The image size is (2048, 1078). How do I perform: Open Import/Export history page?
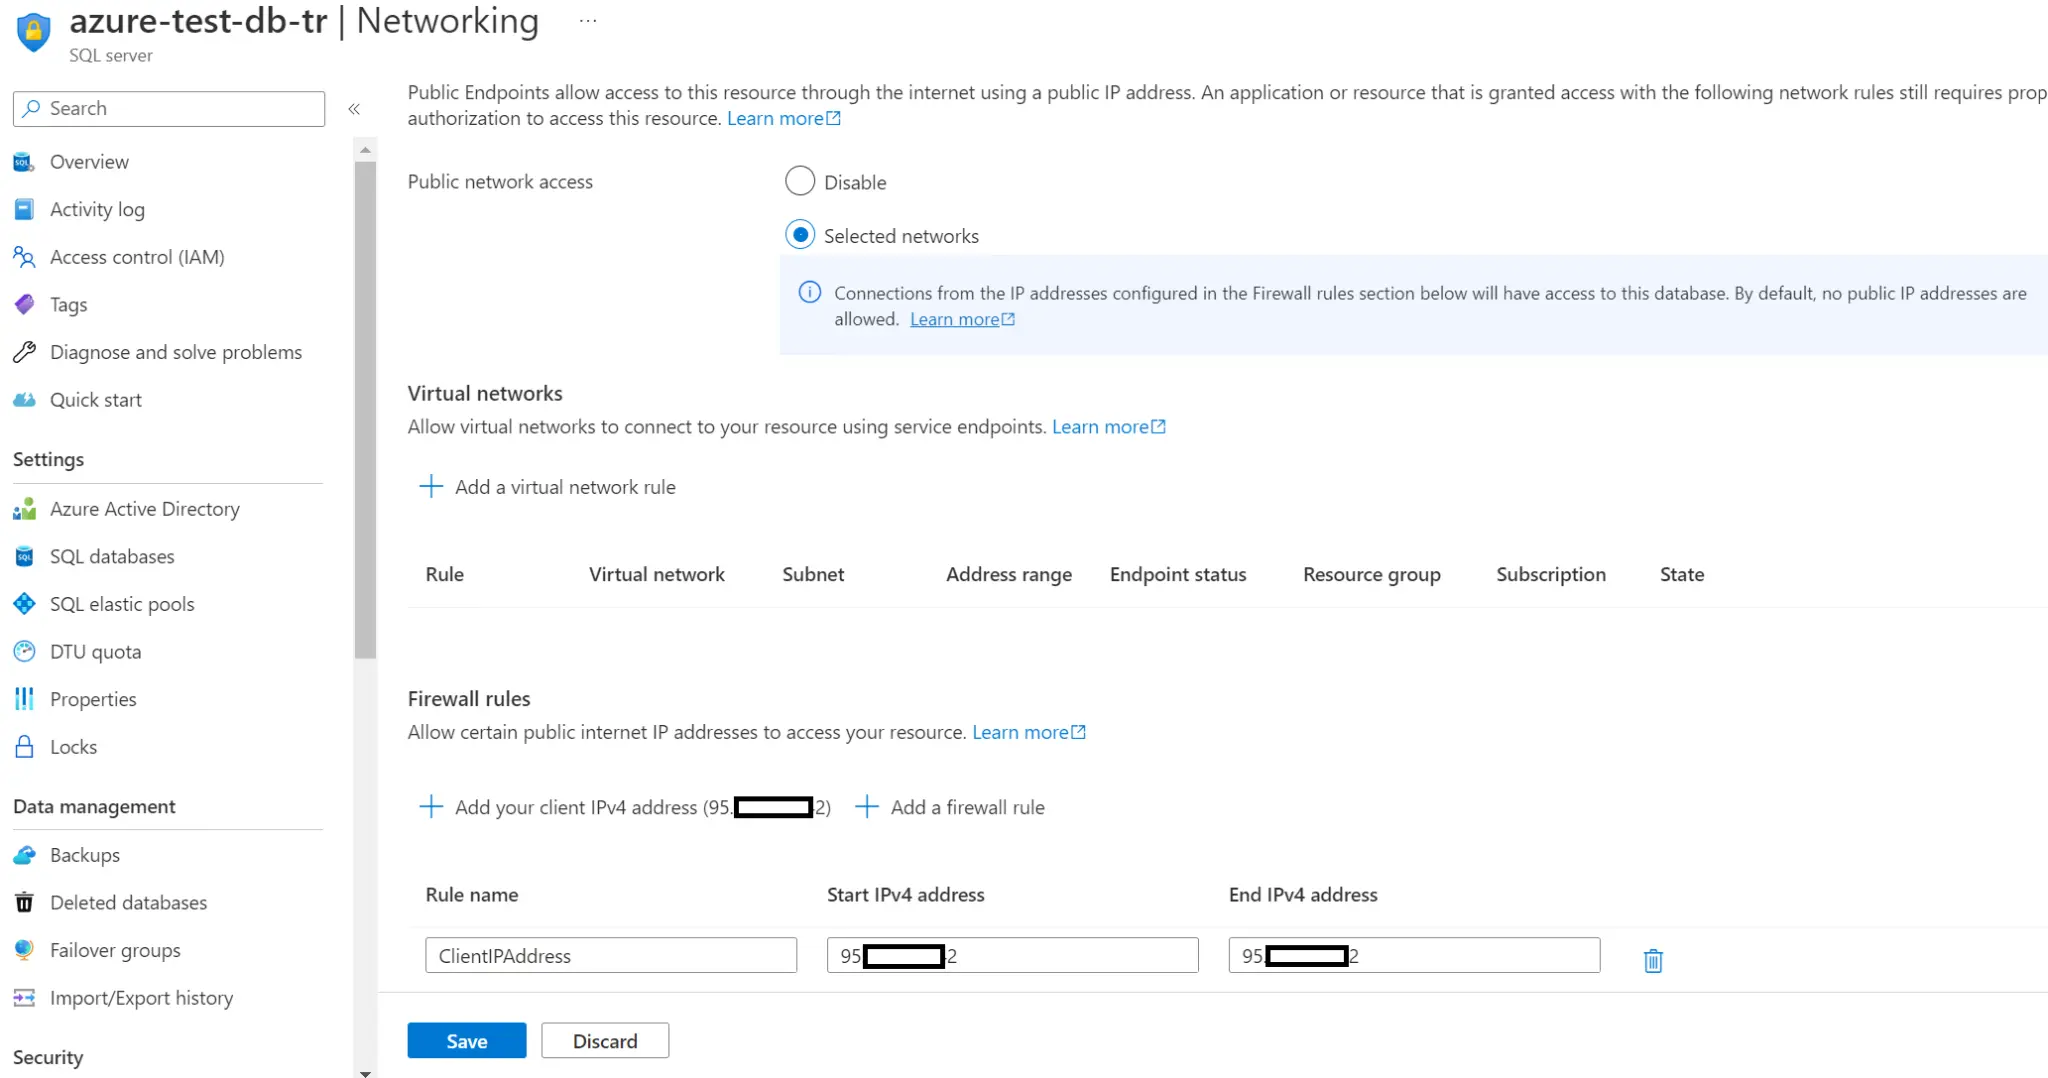point(141,998)
